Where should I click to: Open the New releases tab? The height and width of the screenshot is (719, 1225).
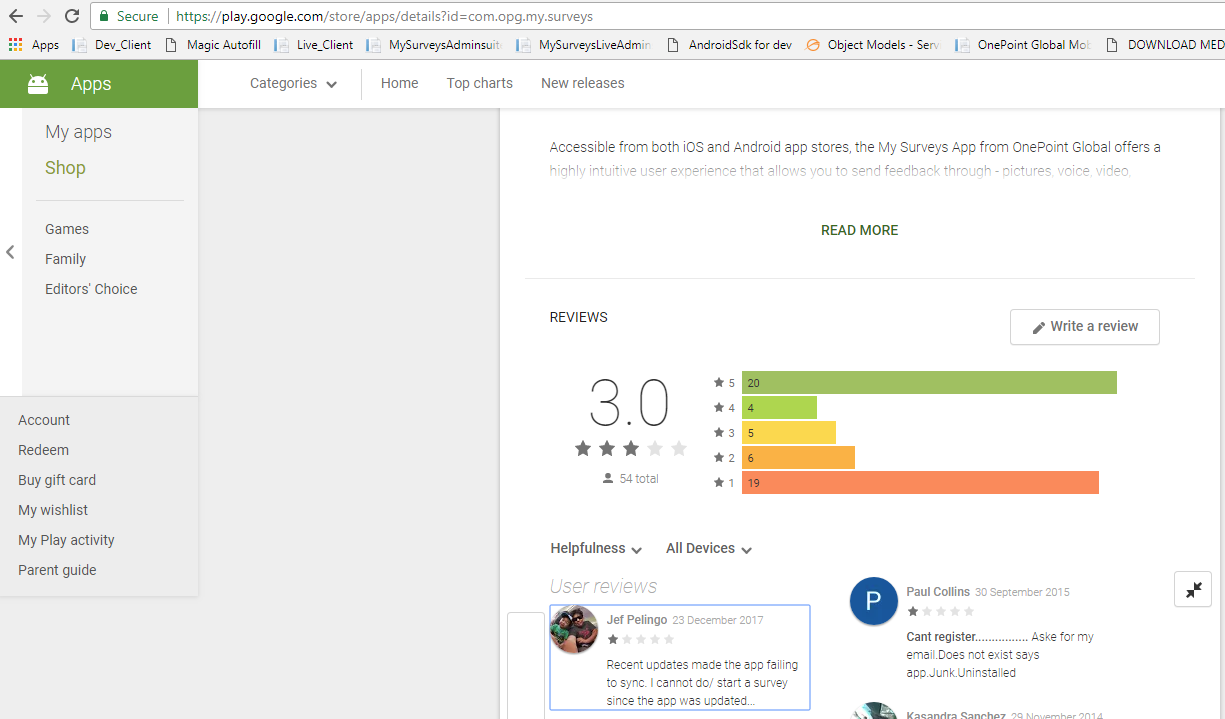tap(582, 83)
